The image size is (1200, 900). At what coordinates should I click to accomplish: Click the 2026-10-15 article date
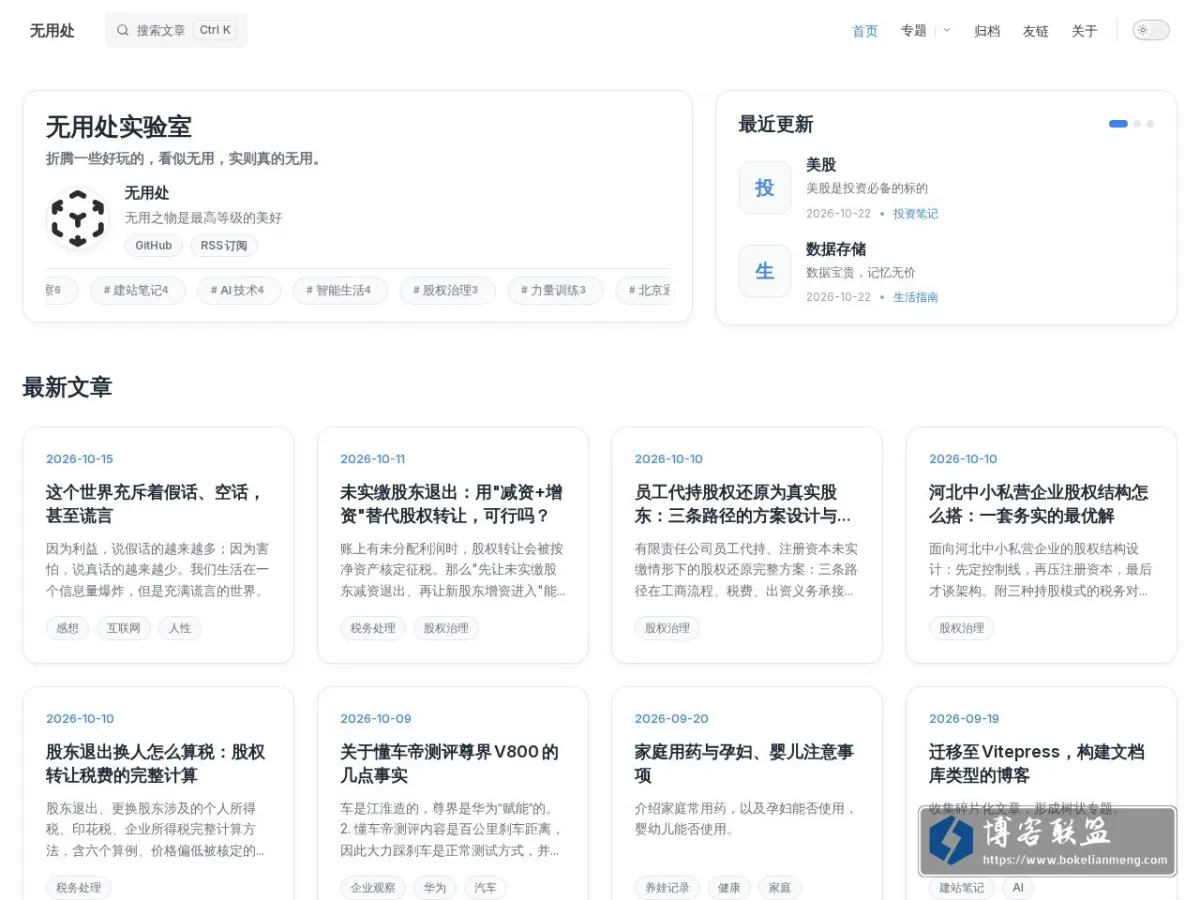(80, 459)
